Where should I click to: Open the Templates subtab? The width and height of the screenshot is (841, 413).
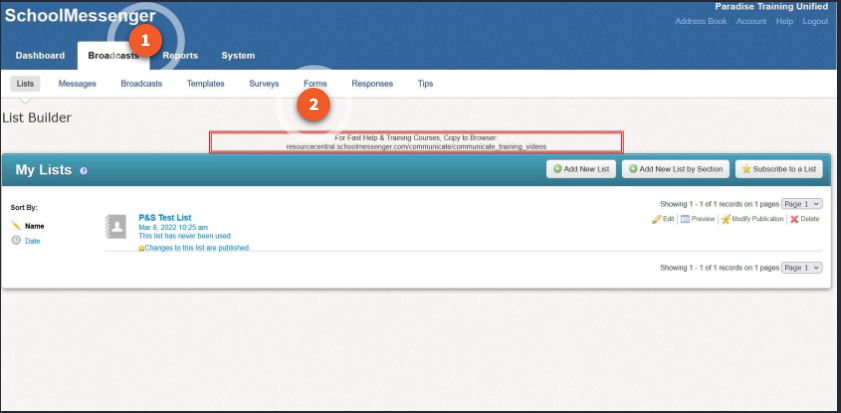[x=205, y=84]
